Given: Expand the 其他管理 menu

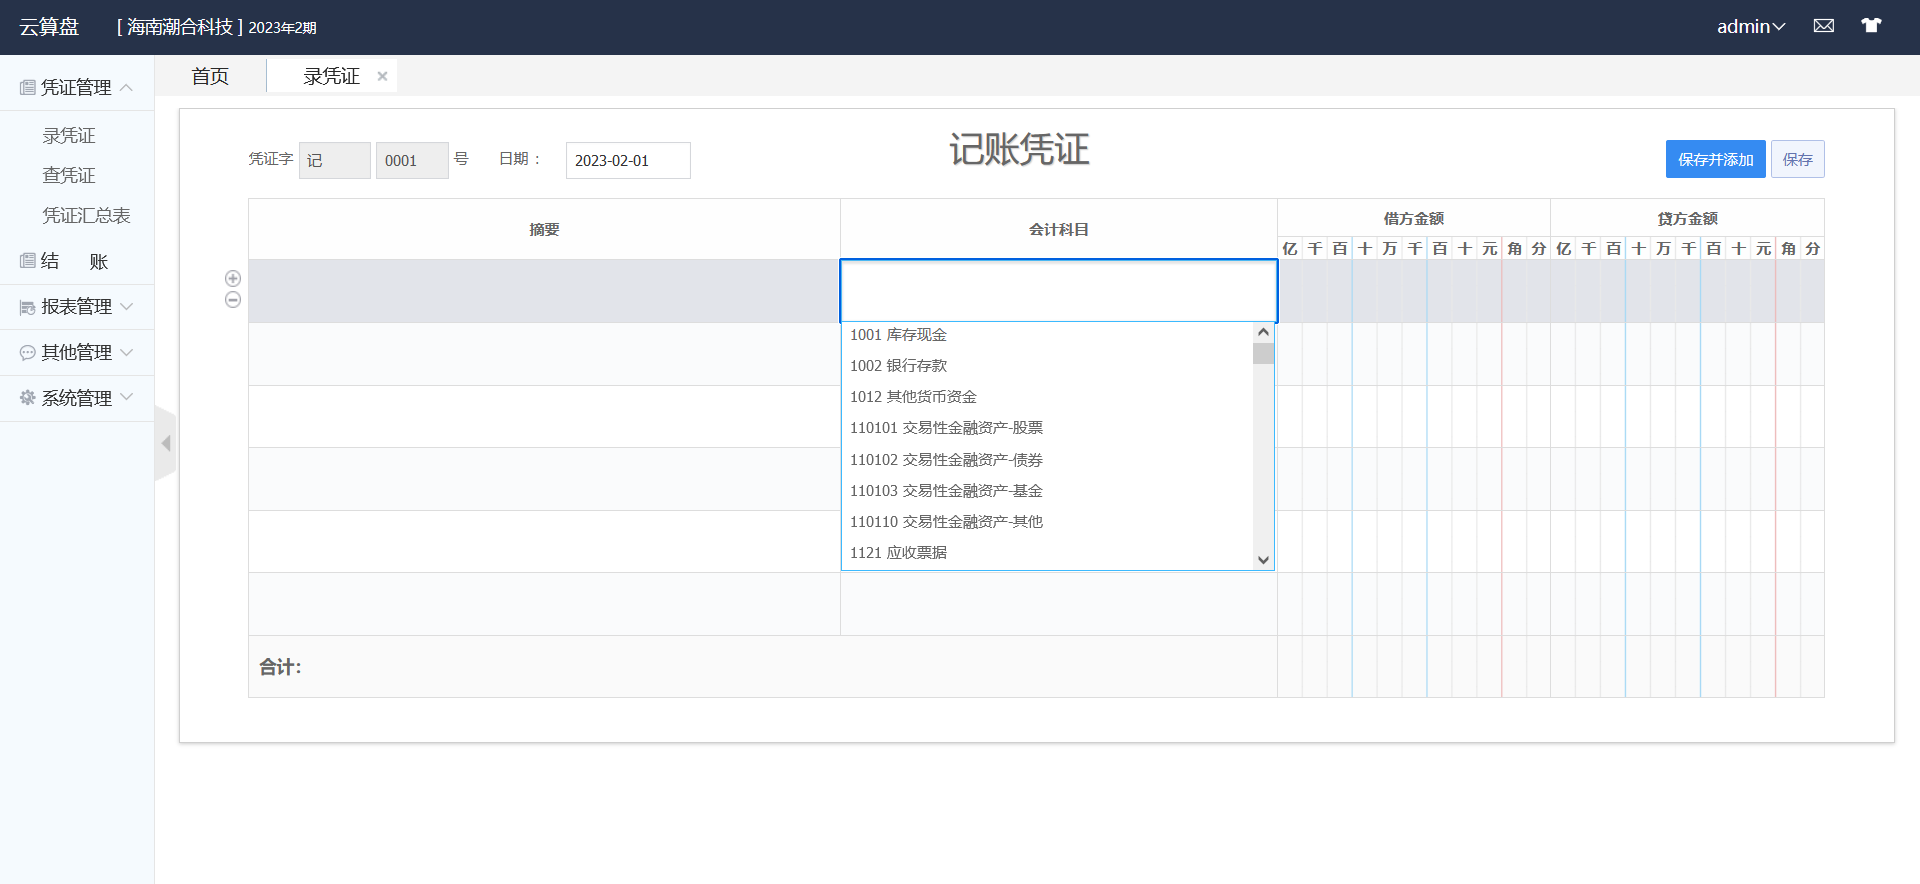Looking at the screenshot, I should pyautogui.click(x=77, y=353).
